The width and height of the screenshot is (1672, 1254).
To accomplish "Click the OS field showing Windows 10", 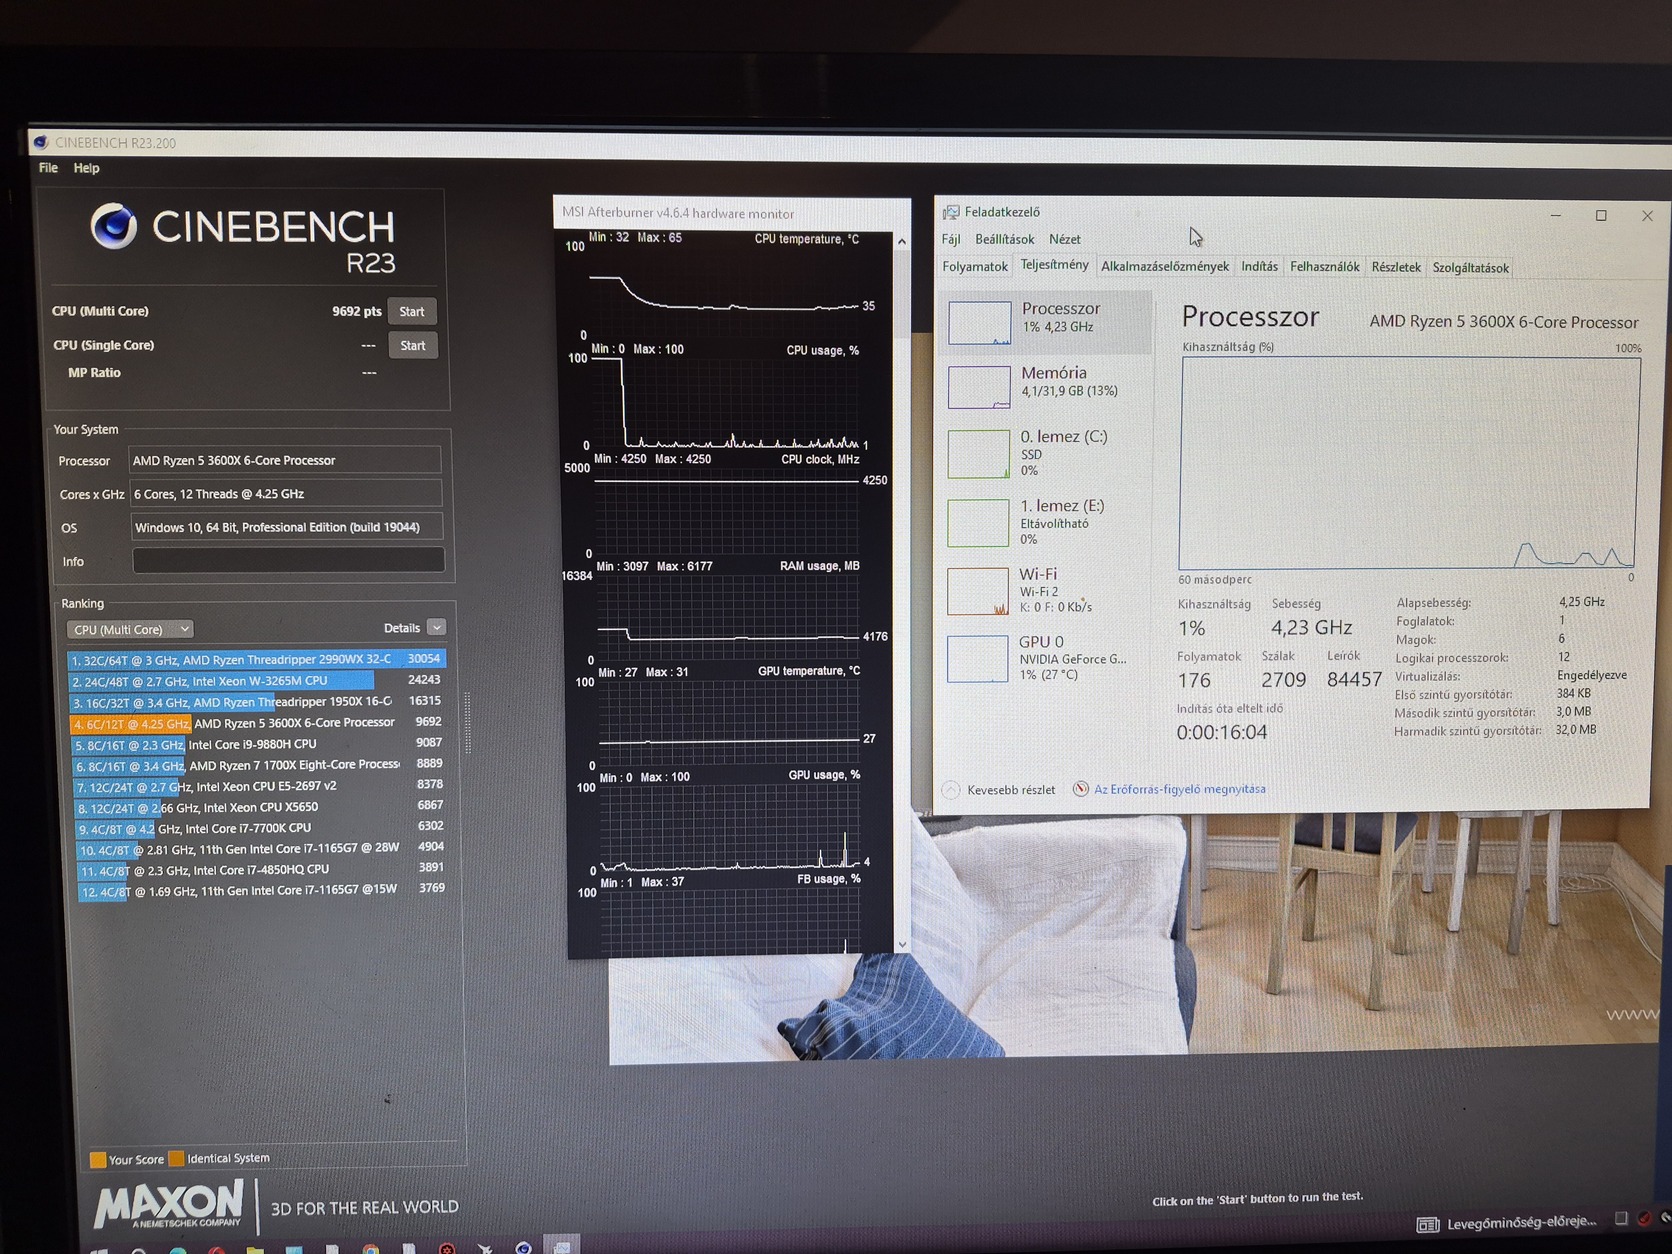I will [x=287, y=527].
